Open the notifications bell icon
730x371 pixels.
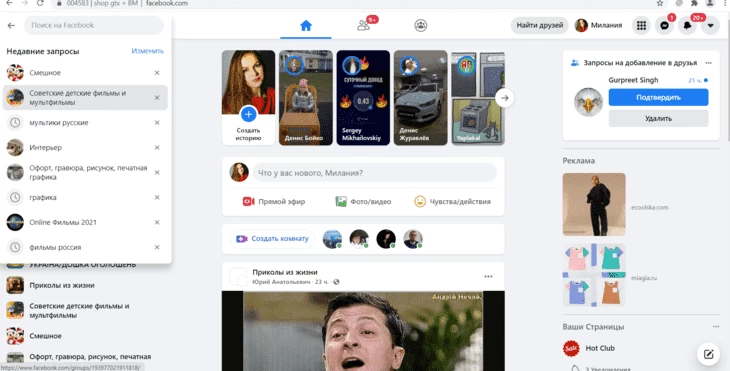coord(688,26)
